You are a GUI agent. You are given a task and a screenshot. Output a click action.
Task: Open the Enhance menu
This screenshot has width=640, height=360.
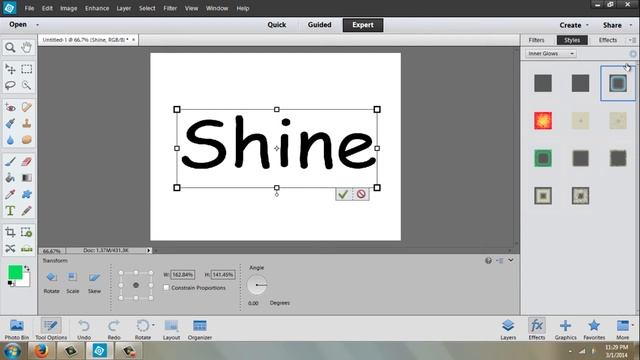click(x=97, y=8)
